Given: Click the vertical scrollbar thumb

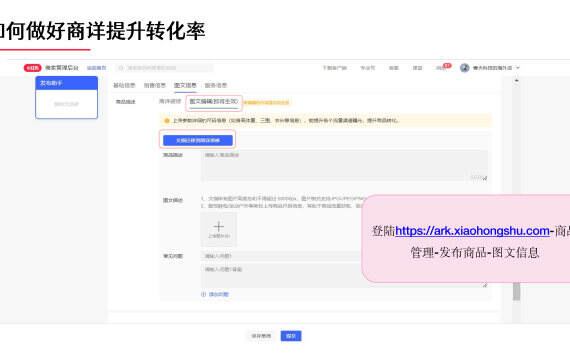Looking at the screenshot, I should click(x=516, y=291).
